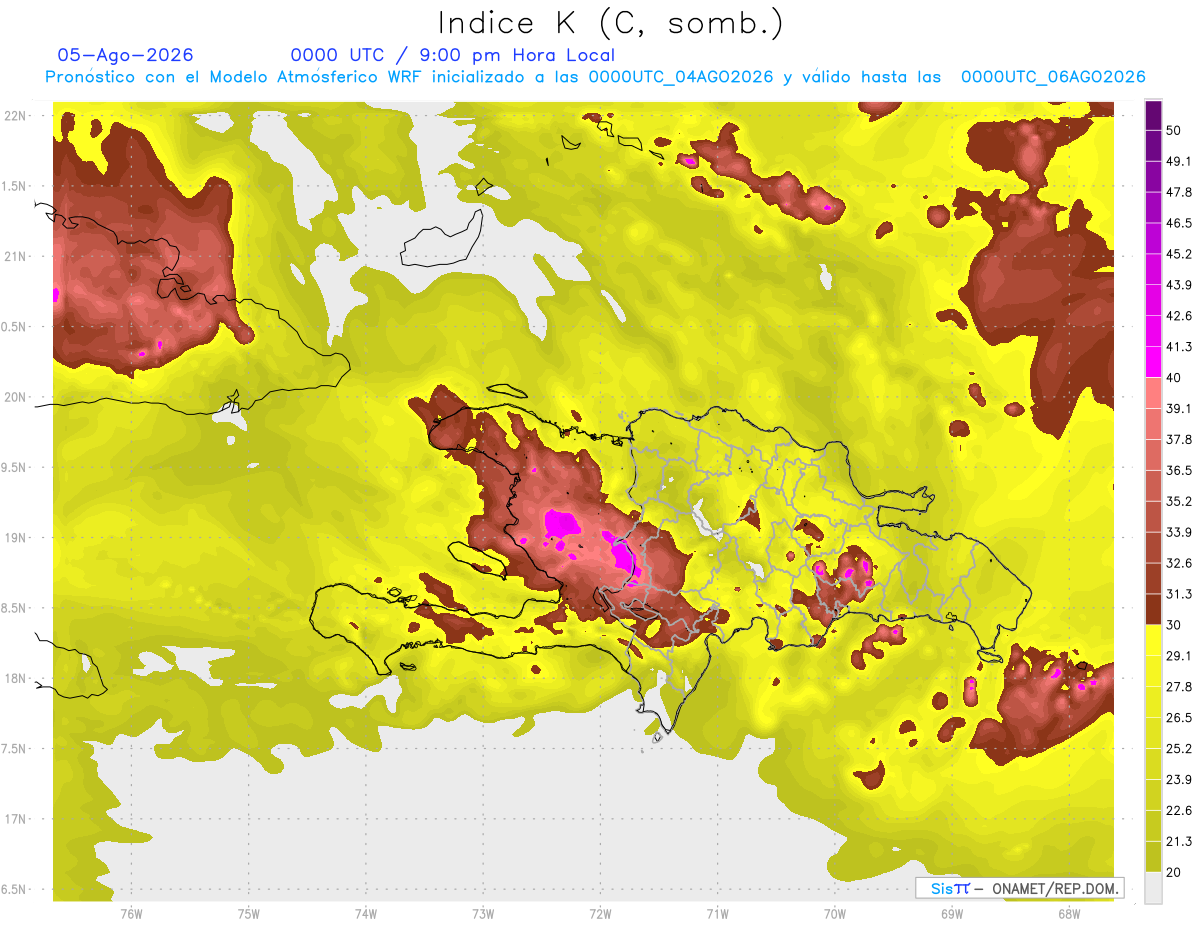The image size is (1200, 927).
Task: Click the '7.5N' latitude axis label
Action: pos(15,748)
